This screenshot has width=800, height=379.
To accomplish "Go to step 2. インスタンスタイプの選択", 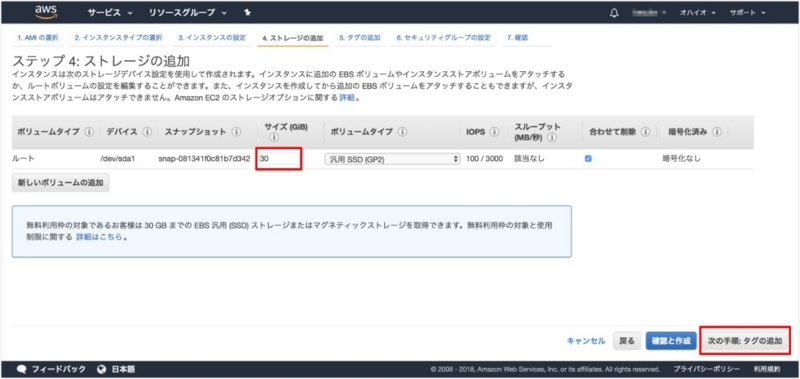I will tap(118, 38).
